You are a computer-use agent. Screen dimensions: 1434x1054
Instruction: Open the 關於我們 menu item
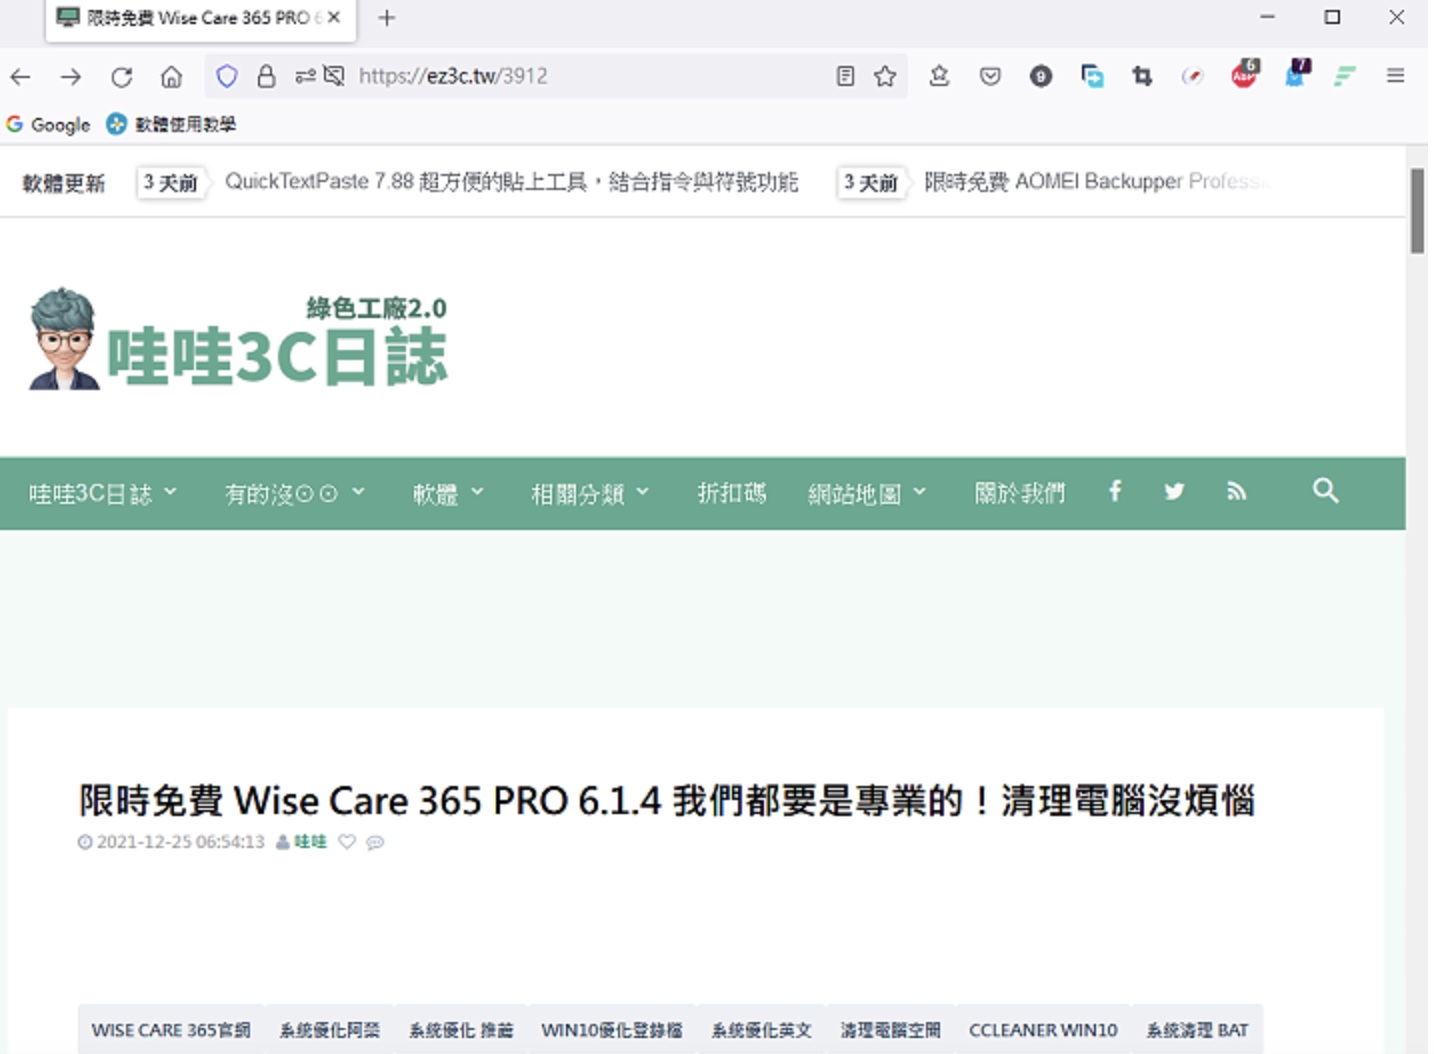click(1020, 493)
